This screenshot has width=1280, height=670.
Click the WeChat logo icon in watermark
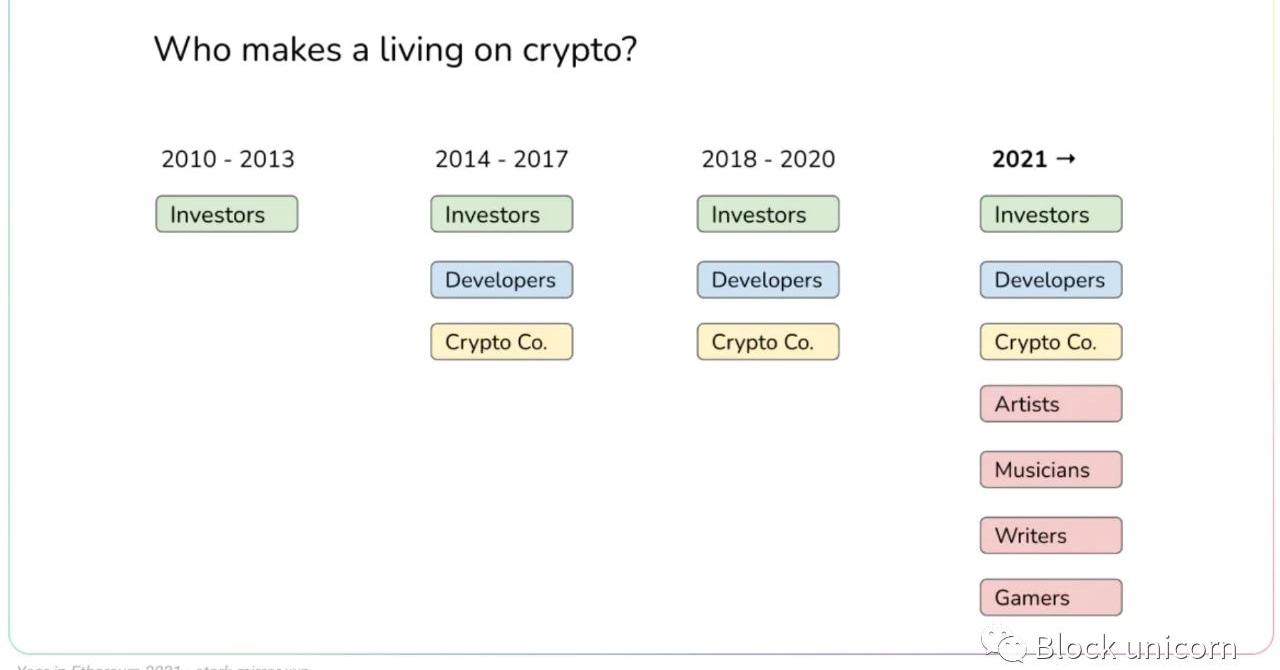[x=1002, y=643]
